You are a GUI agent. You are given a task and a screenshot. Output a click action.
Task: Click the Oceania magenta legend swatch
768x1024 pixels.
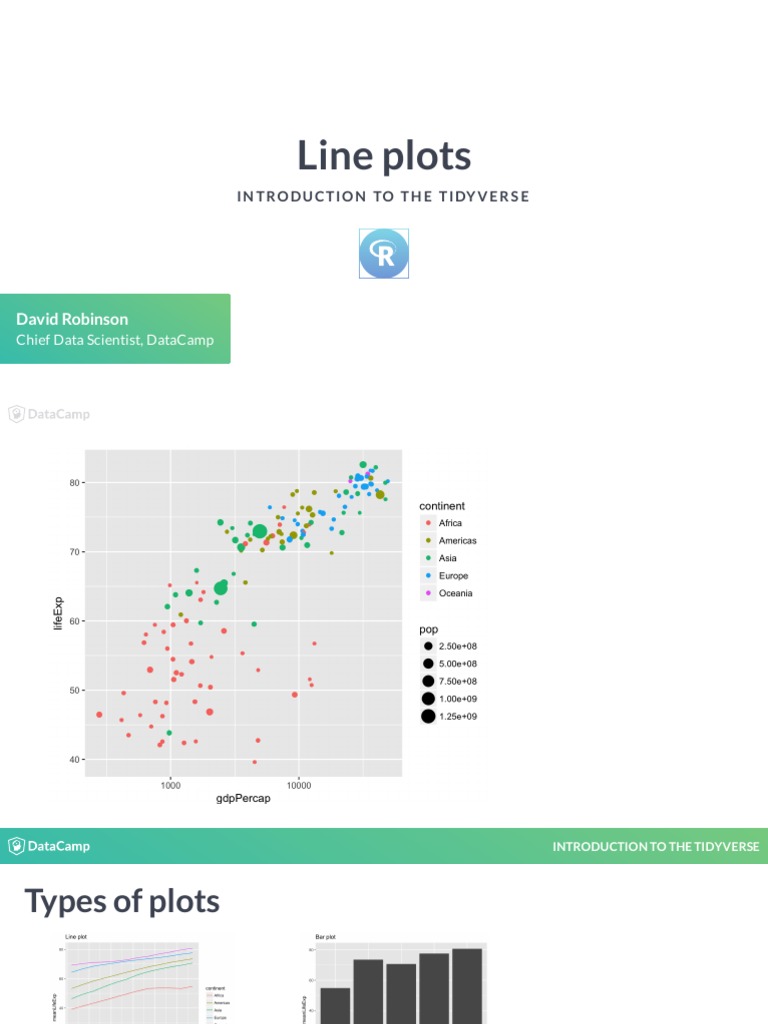[428, 593]
